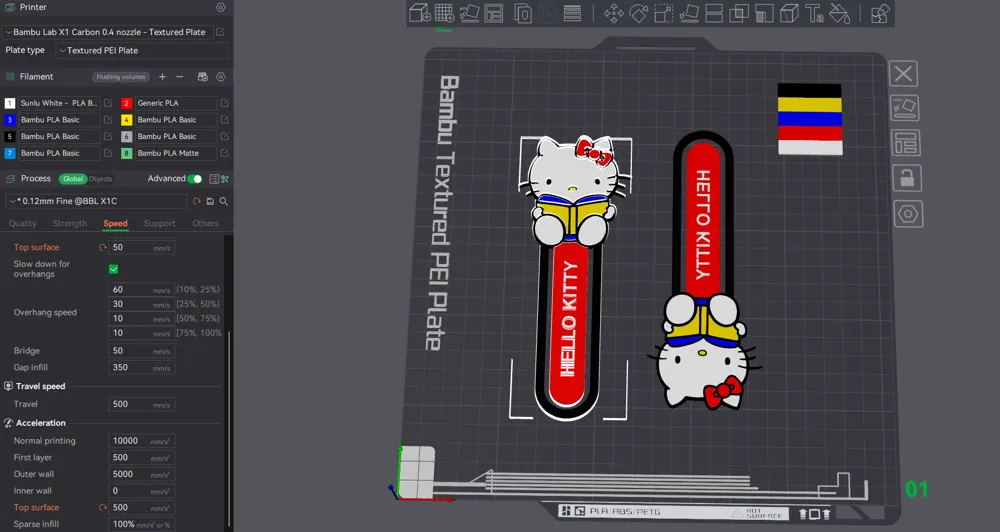Search the process settings
This screenshot has height=532, width=1000.
point(224,201)
